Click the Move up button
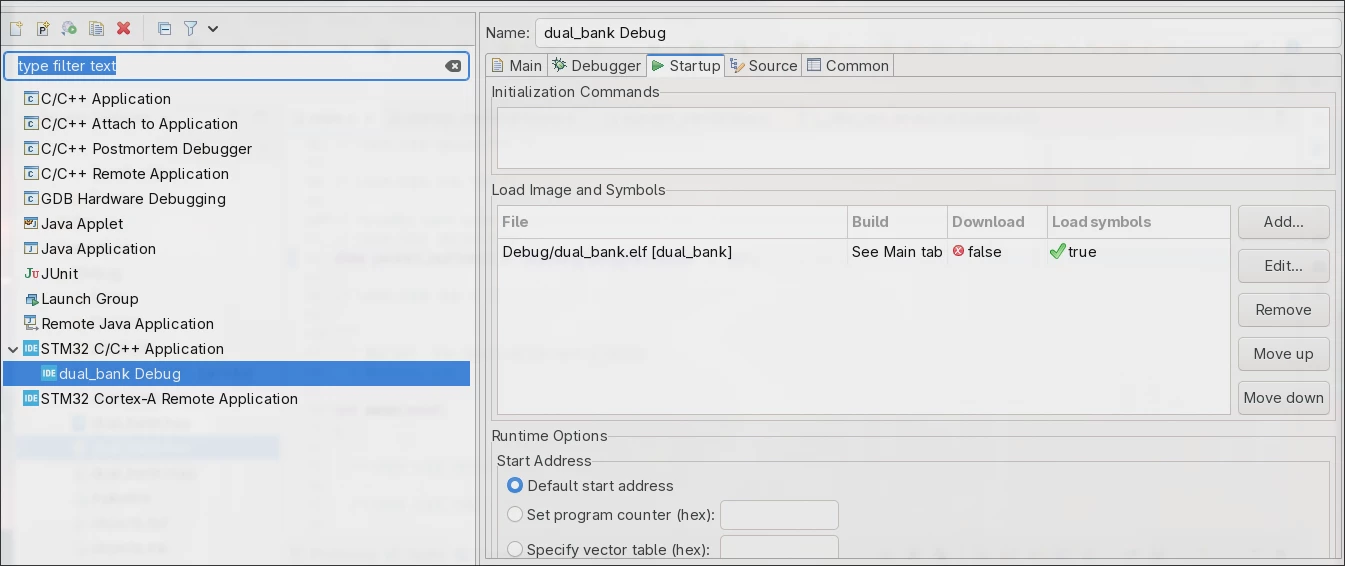Screen dimensions: 1345x566 1283,354
